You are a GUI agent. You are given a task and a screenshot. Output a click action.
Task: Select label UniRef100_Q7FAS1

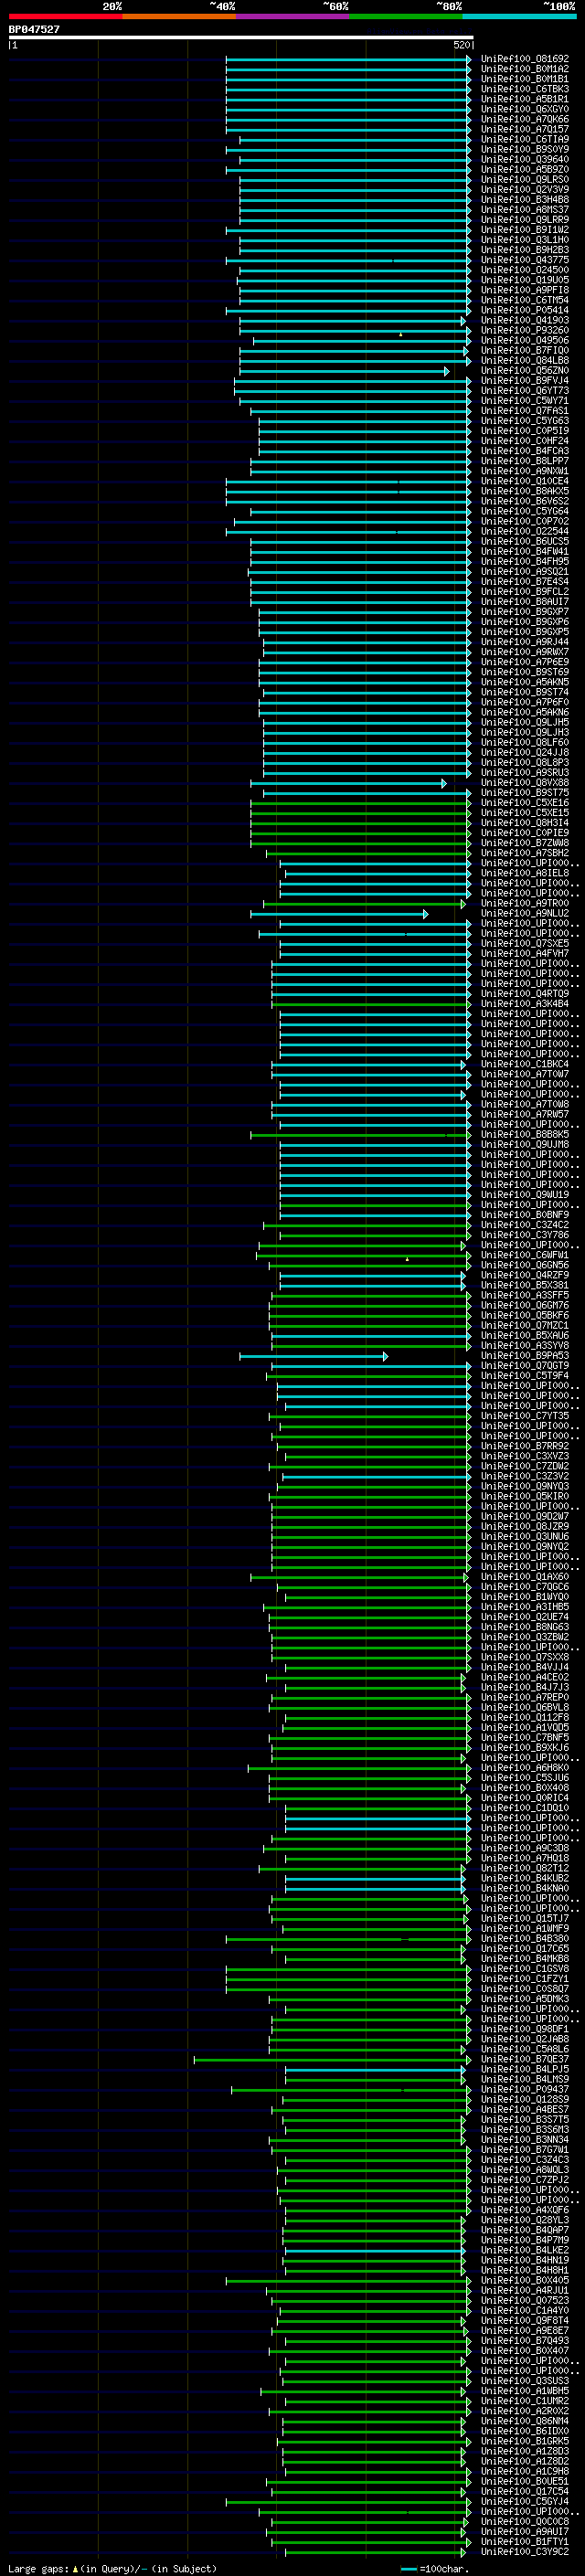click(524, 411)
